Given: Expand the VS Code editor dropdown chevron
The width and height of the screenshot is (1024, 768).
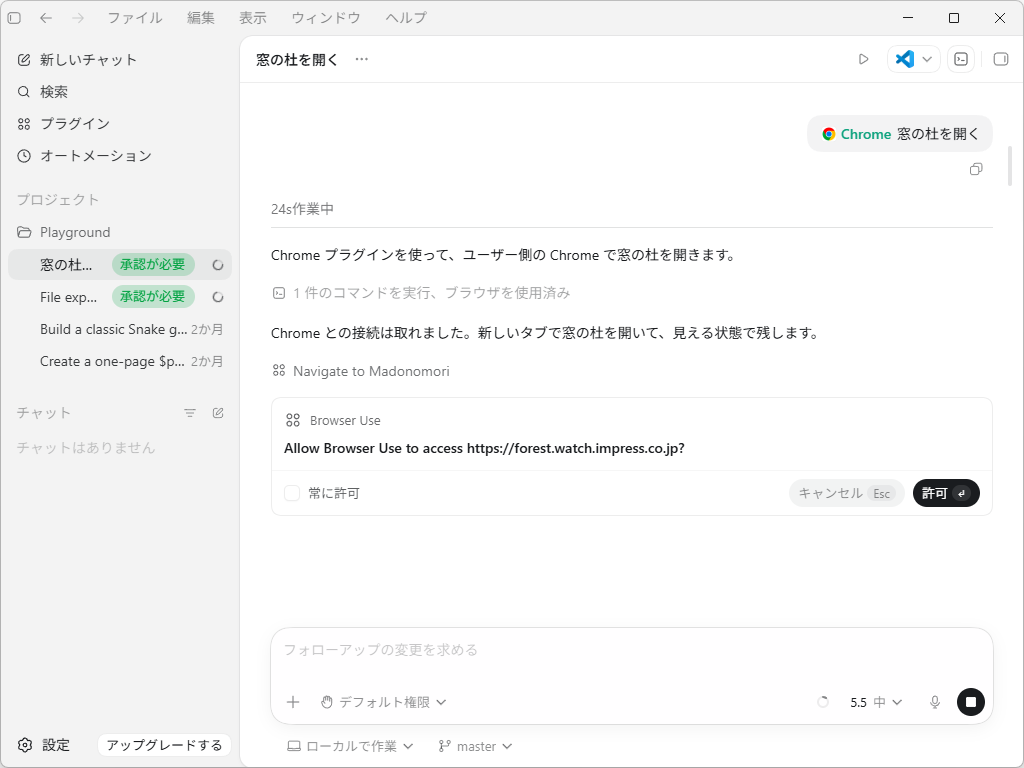Looking at the screenshot, I should click(x=927, y=59).
